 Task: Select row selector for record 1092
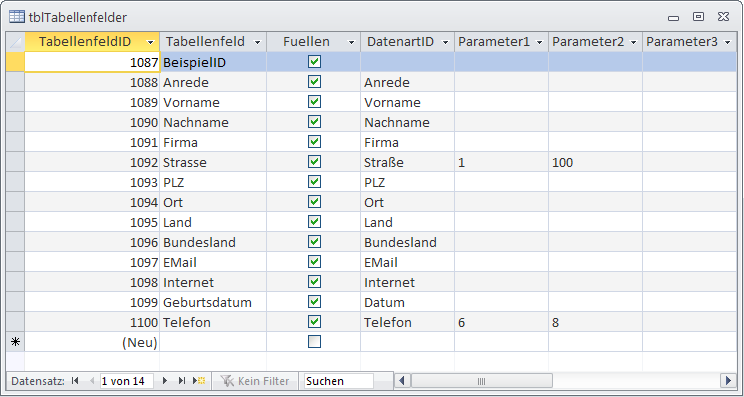click(x=15, y=162)
